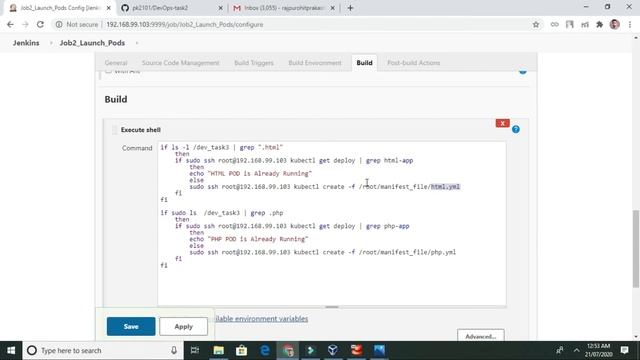The width and height of the screenshot is (640, 360).
Task: Open the Chrome profile avatar
Action: [615, 24]
